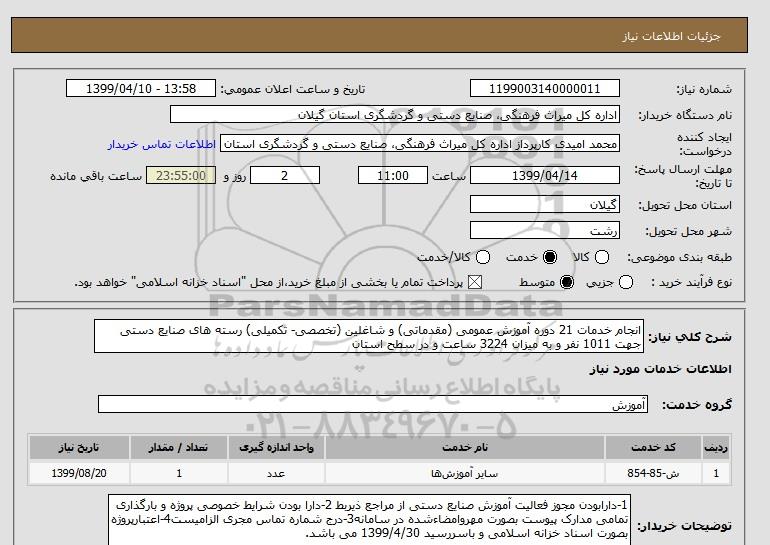
Task: Click the شرح کلی نیاز label
Action: click(690, 337)
